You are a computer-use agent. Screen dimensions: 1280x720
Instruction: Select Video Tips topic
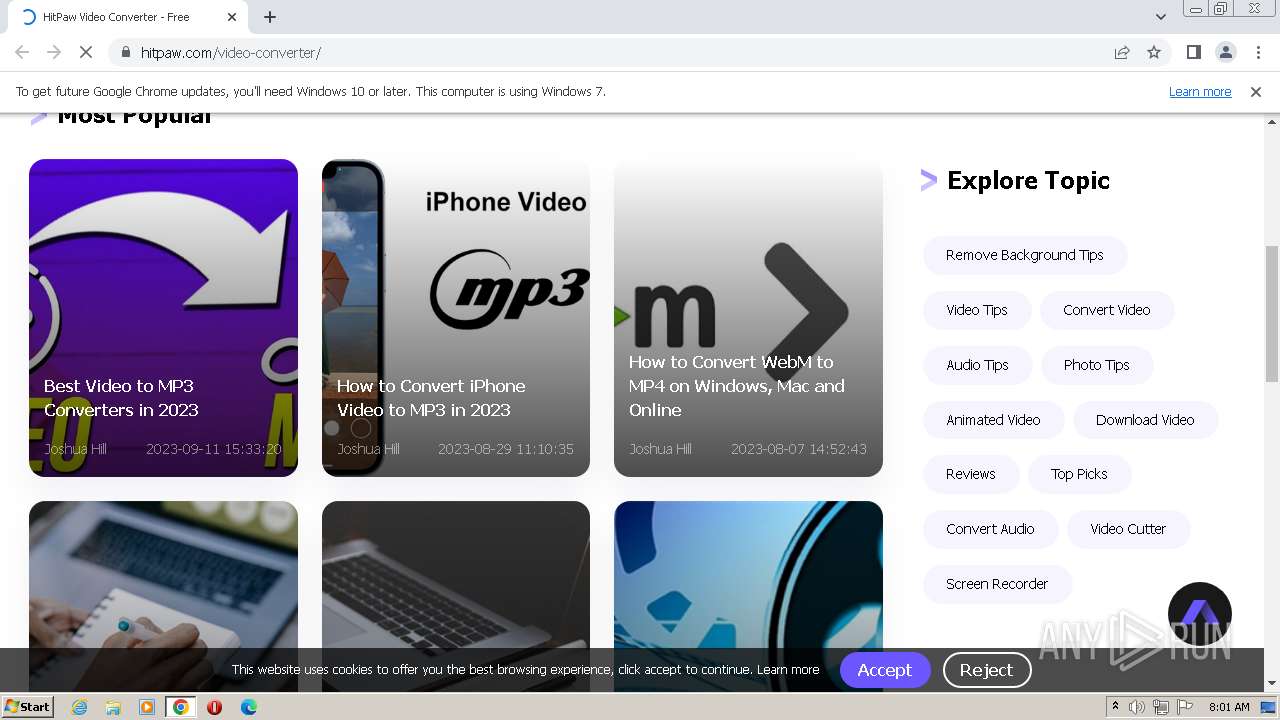(x=977, y=310)
